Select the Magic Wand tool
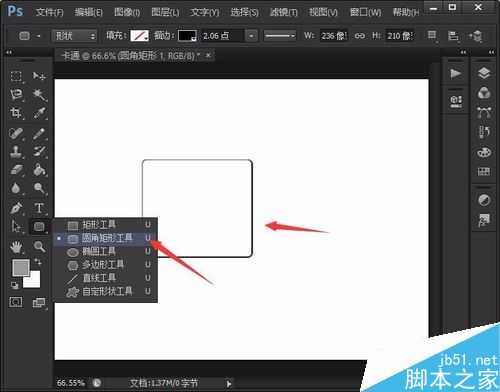 (39, 95)
